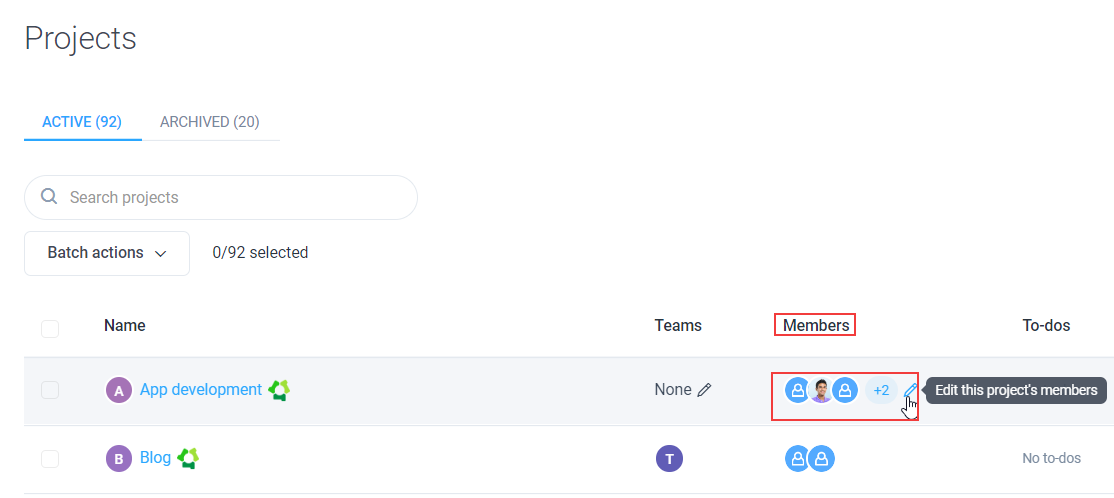Click green logo icon next to App development
Image resolution: width=1114 pixels, height=498 pixels.
(x=279, y=389)
